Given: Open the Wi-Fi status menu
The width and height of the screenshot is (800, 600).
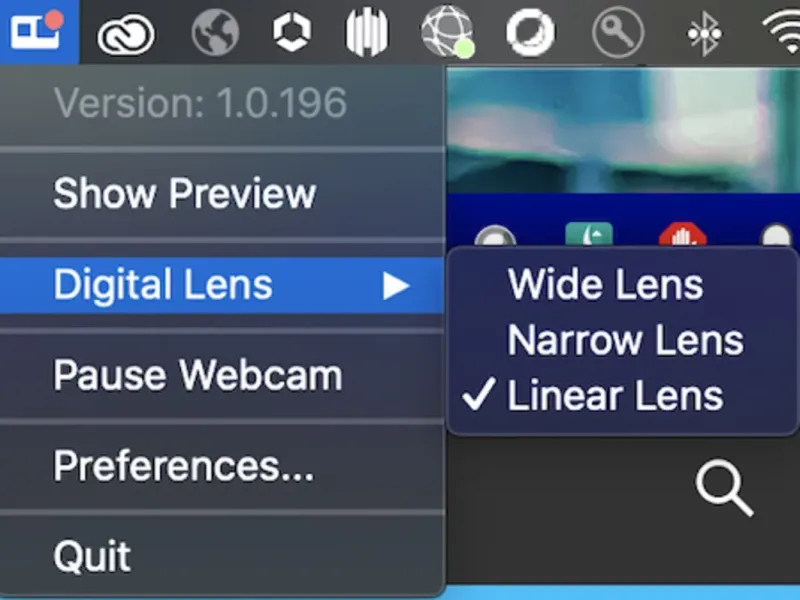Looking at the screenshot, I should tap(783, 32).
